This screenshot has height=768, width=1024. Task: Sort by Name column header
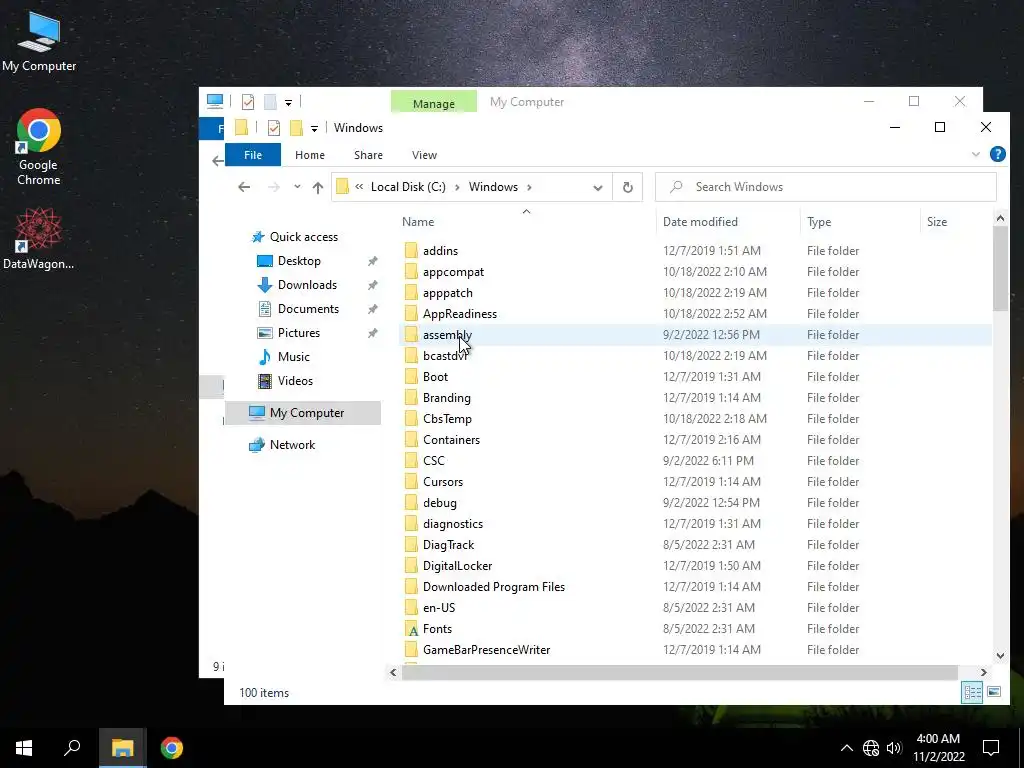pyautogui.click(x=418, y=222)
